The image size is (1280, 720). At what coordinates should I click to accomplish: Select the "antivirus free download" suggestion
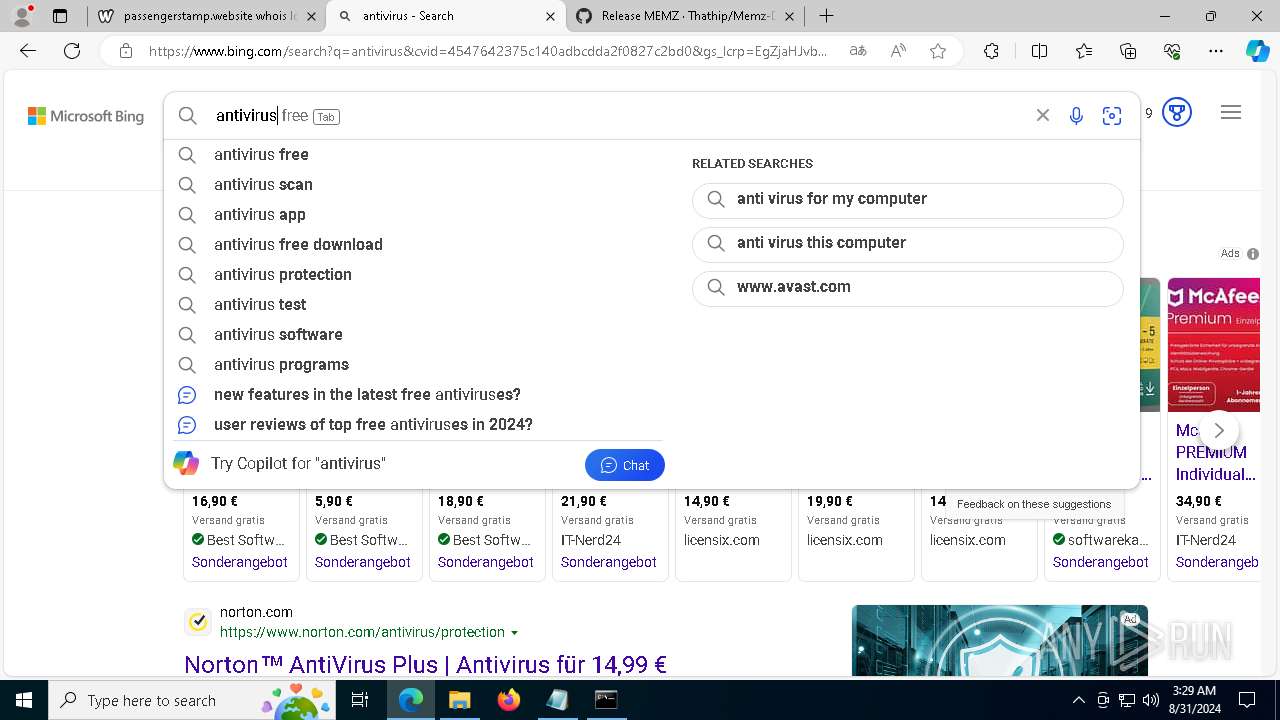(x=418, y=244)
